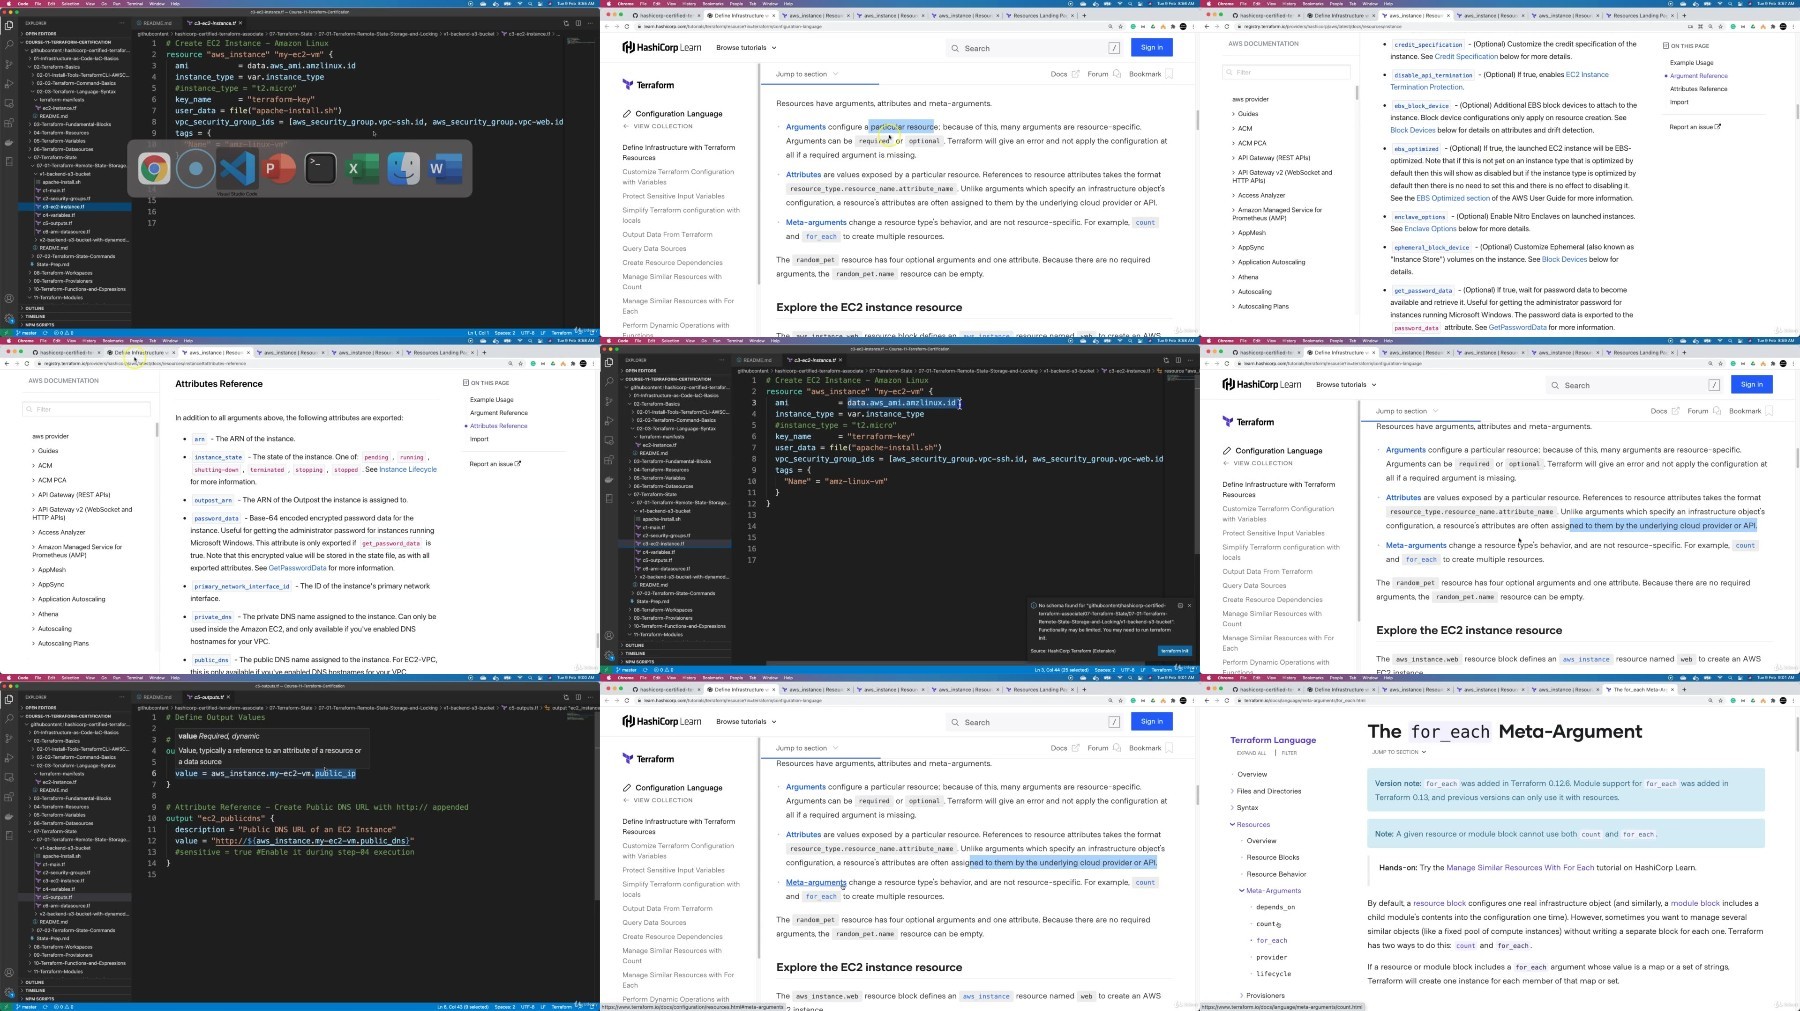Viewport: 1800px width, 1011px height.
Task: Open Terminal menu in top-left VS Code menubar
Action: tap(137, 3)
